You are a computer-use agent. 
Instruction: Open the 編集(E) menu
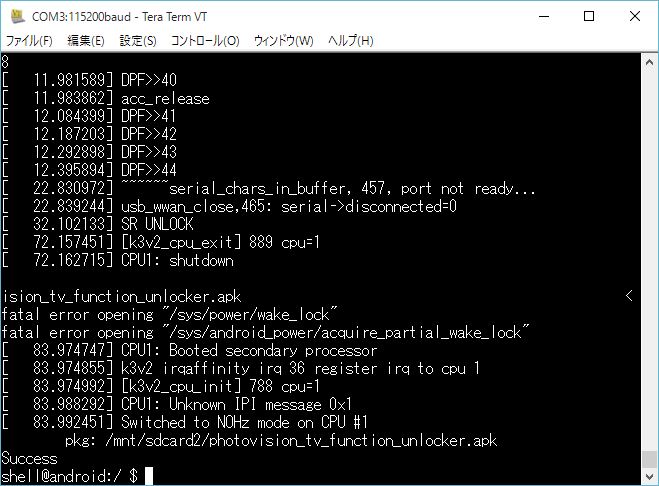86,41
